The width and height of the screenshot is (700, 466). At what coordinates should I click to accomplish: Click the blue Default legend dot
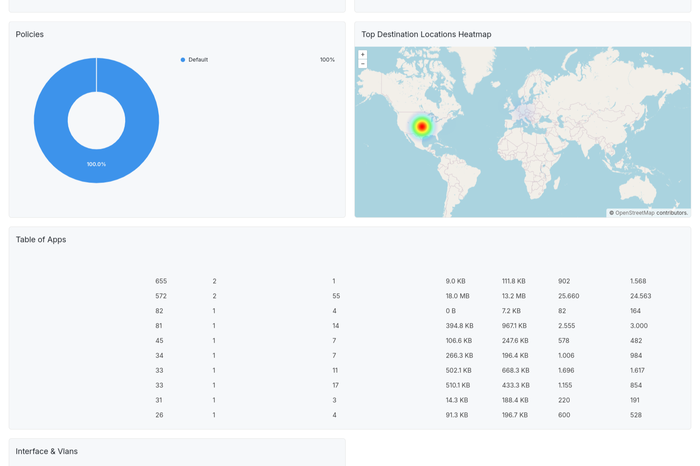coord(183,60)
